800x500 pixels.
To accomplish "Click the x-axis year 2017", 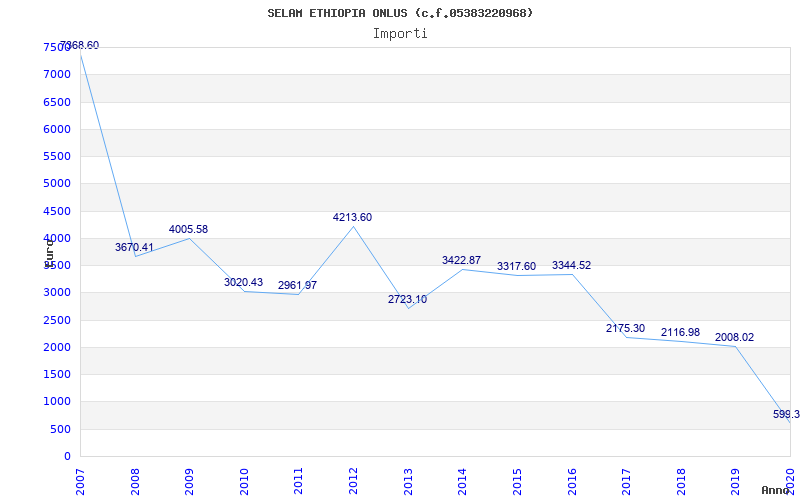I will (626, 482).
